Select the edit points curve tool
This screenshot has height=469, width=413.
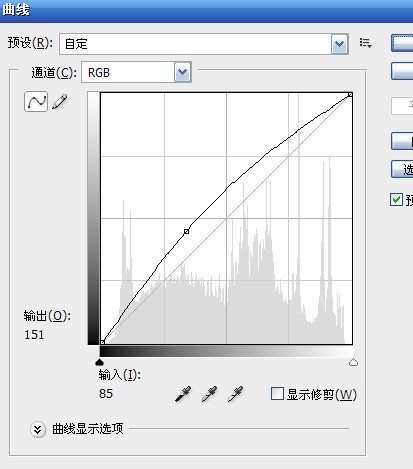[x=36, y=101]
